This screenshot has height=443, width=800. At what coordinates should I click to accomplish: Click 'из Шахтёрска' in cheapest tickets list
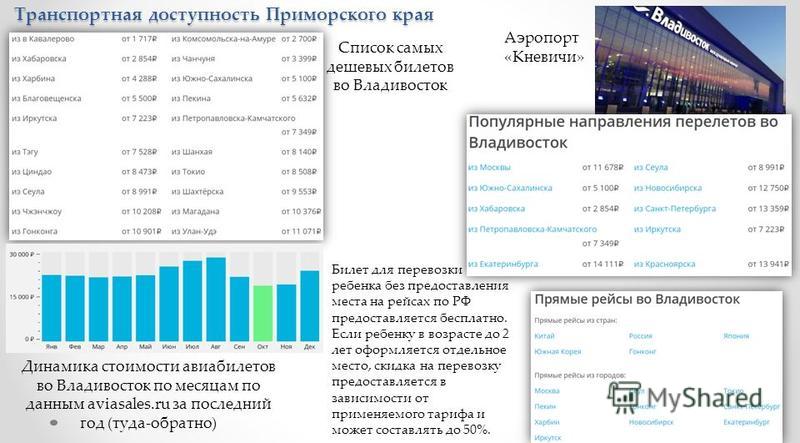click(197, 191)
